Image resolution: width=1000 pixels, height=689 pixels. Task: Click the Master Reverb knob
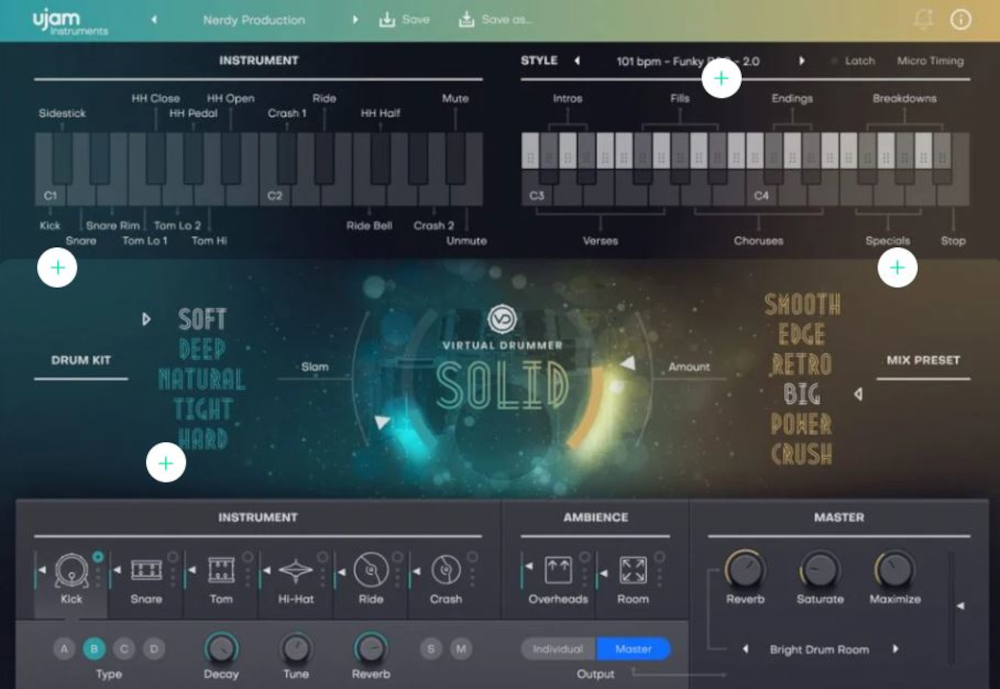pos(745,569)
